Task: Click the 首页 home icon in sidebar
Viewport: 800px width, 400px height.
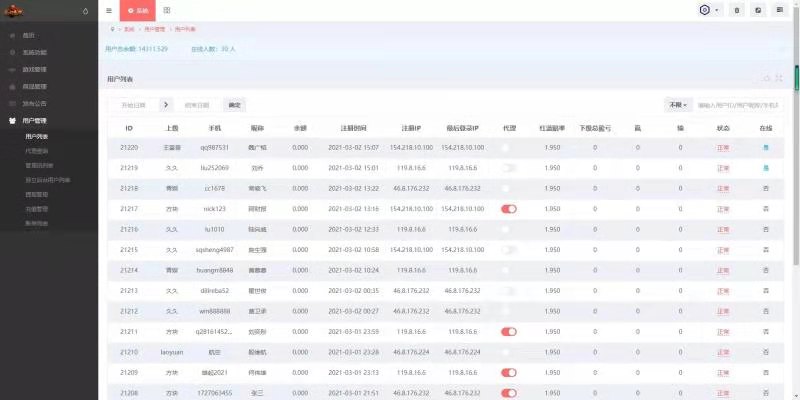Action: pos(12,34)
